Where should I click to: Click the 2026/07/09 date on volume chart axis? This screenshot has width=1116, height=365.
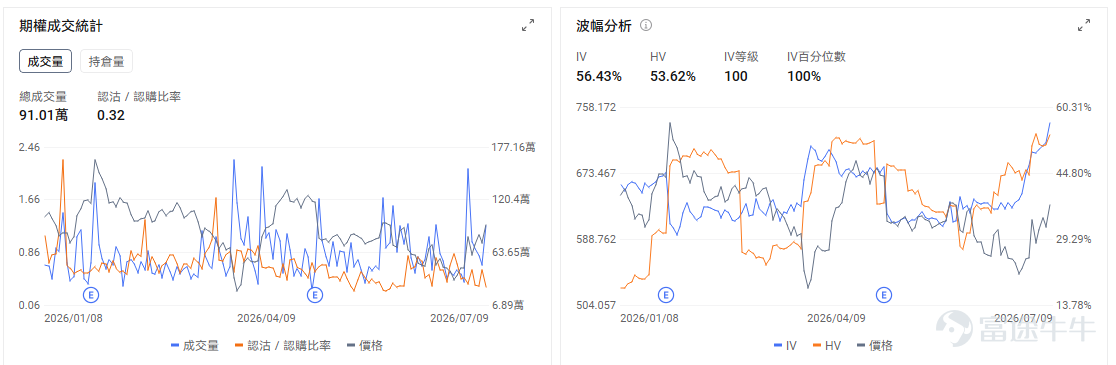pyautogui.click(x=458, y=318)
